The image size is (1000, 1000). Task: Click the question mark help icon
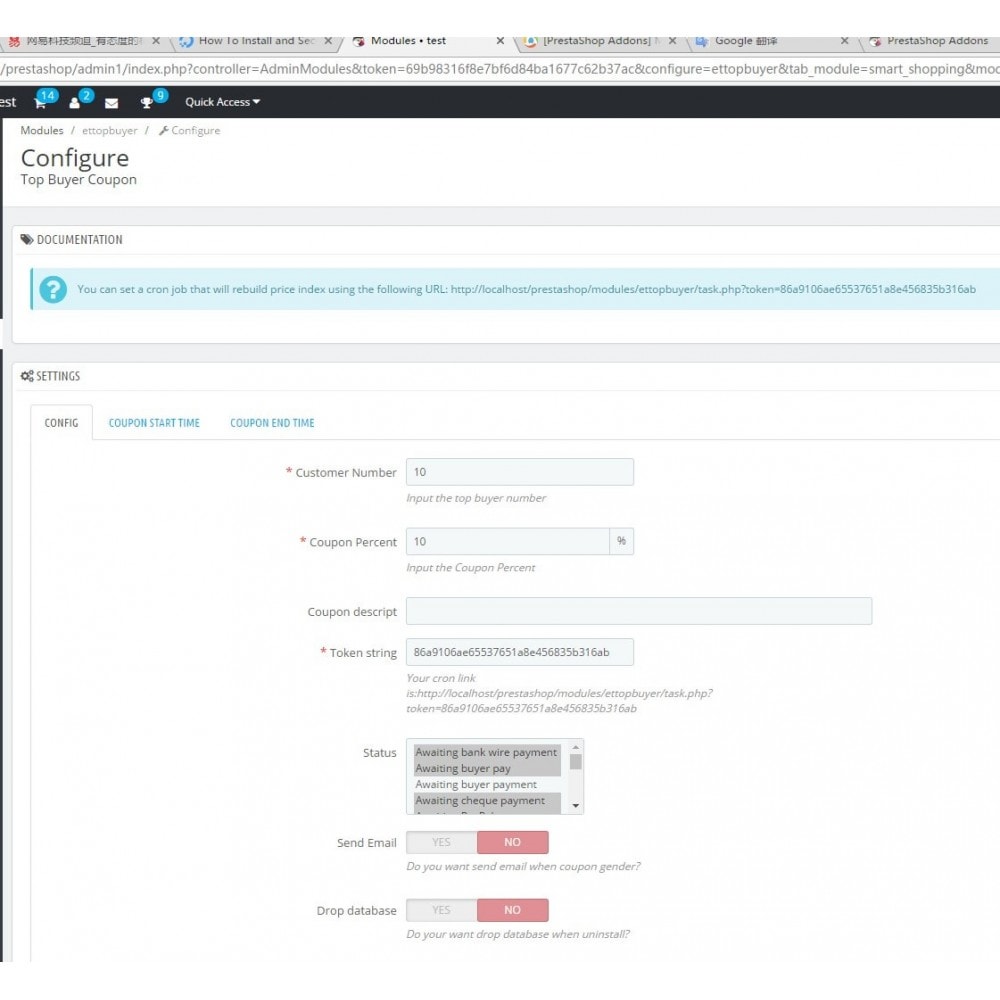[x=53, y=289]
